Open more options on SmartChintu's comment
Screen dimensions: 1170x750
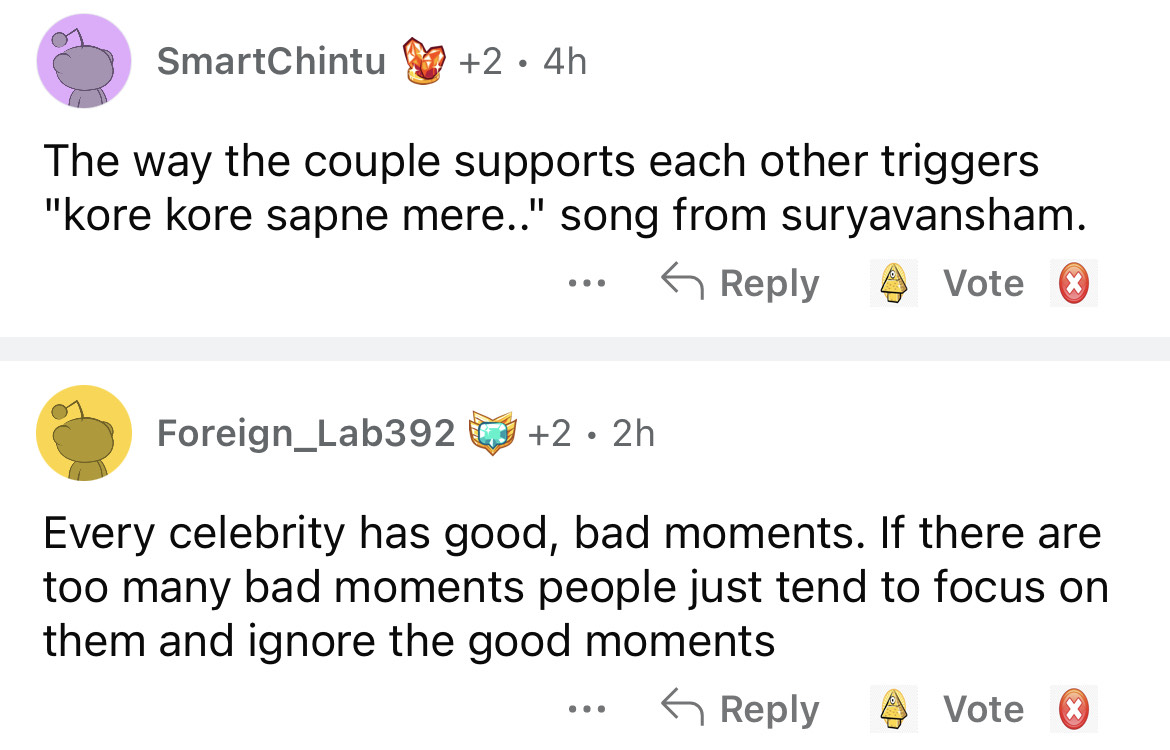coord(579,284)
